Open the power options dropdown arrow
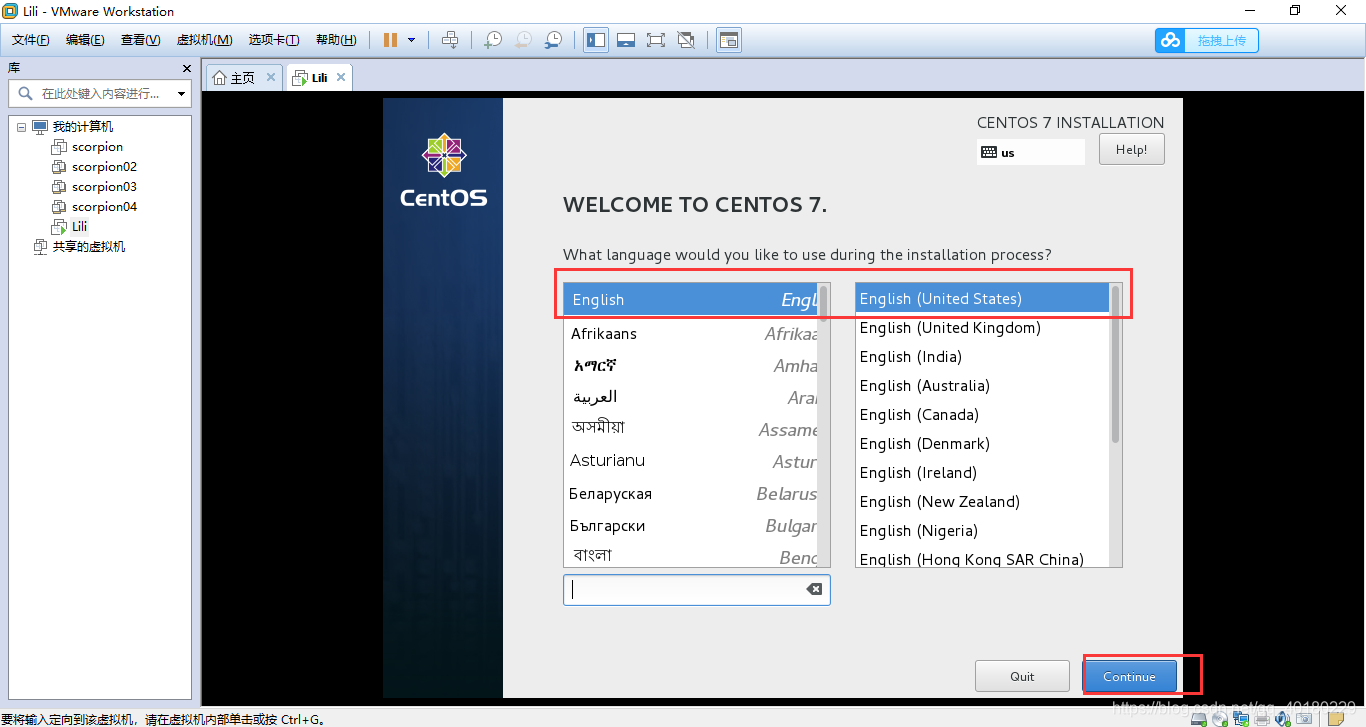 point(411,40)
